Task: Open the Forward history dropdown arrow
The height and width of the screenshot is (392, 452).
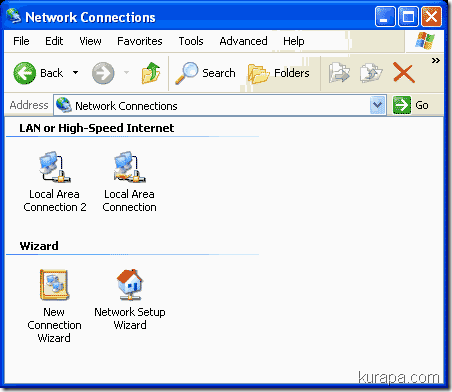Action: 126,72
